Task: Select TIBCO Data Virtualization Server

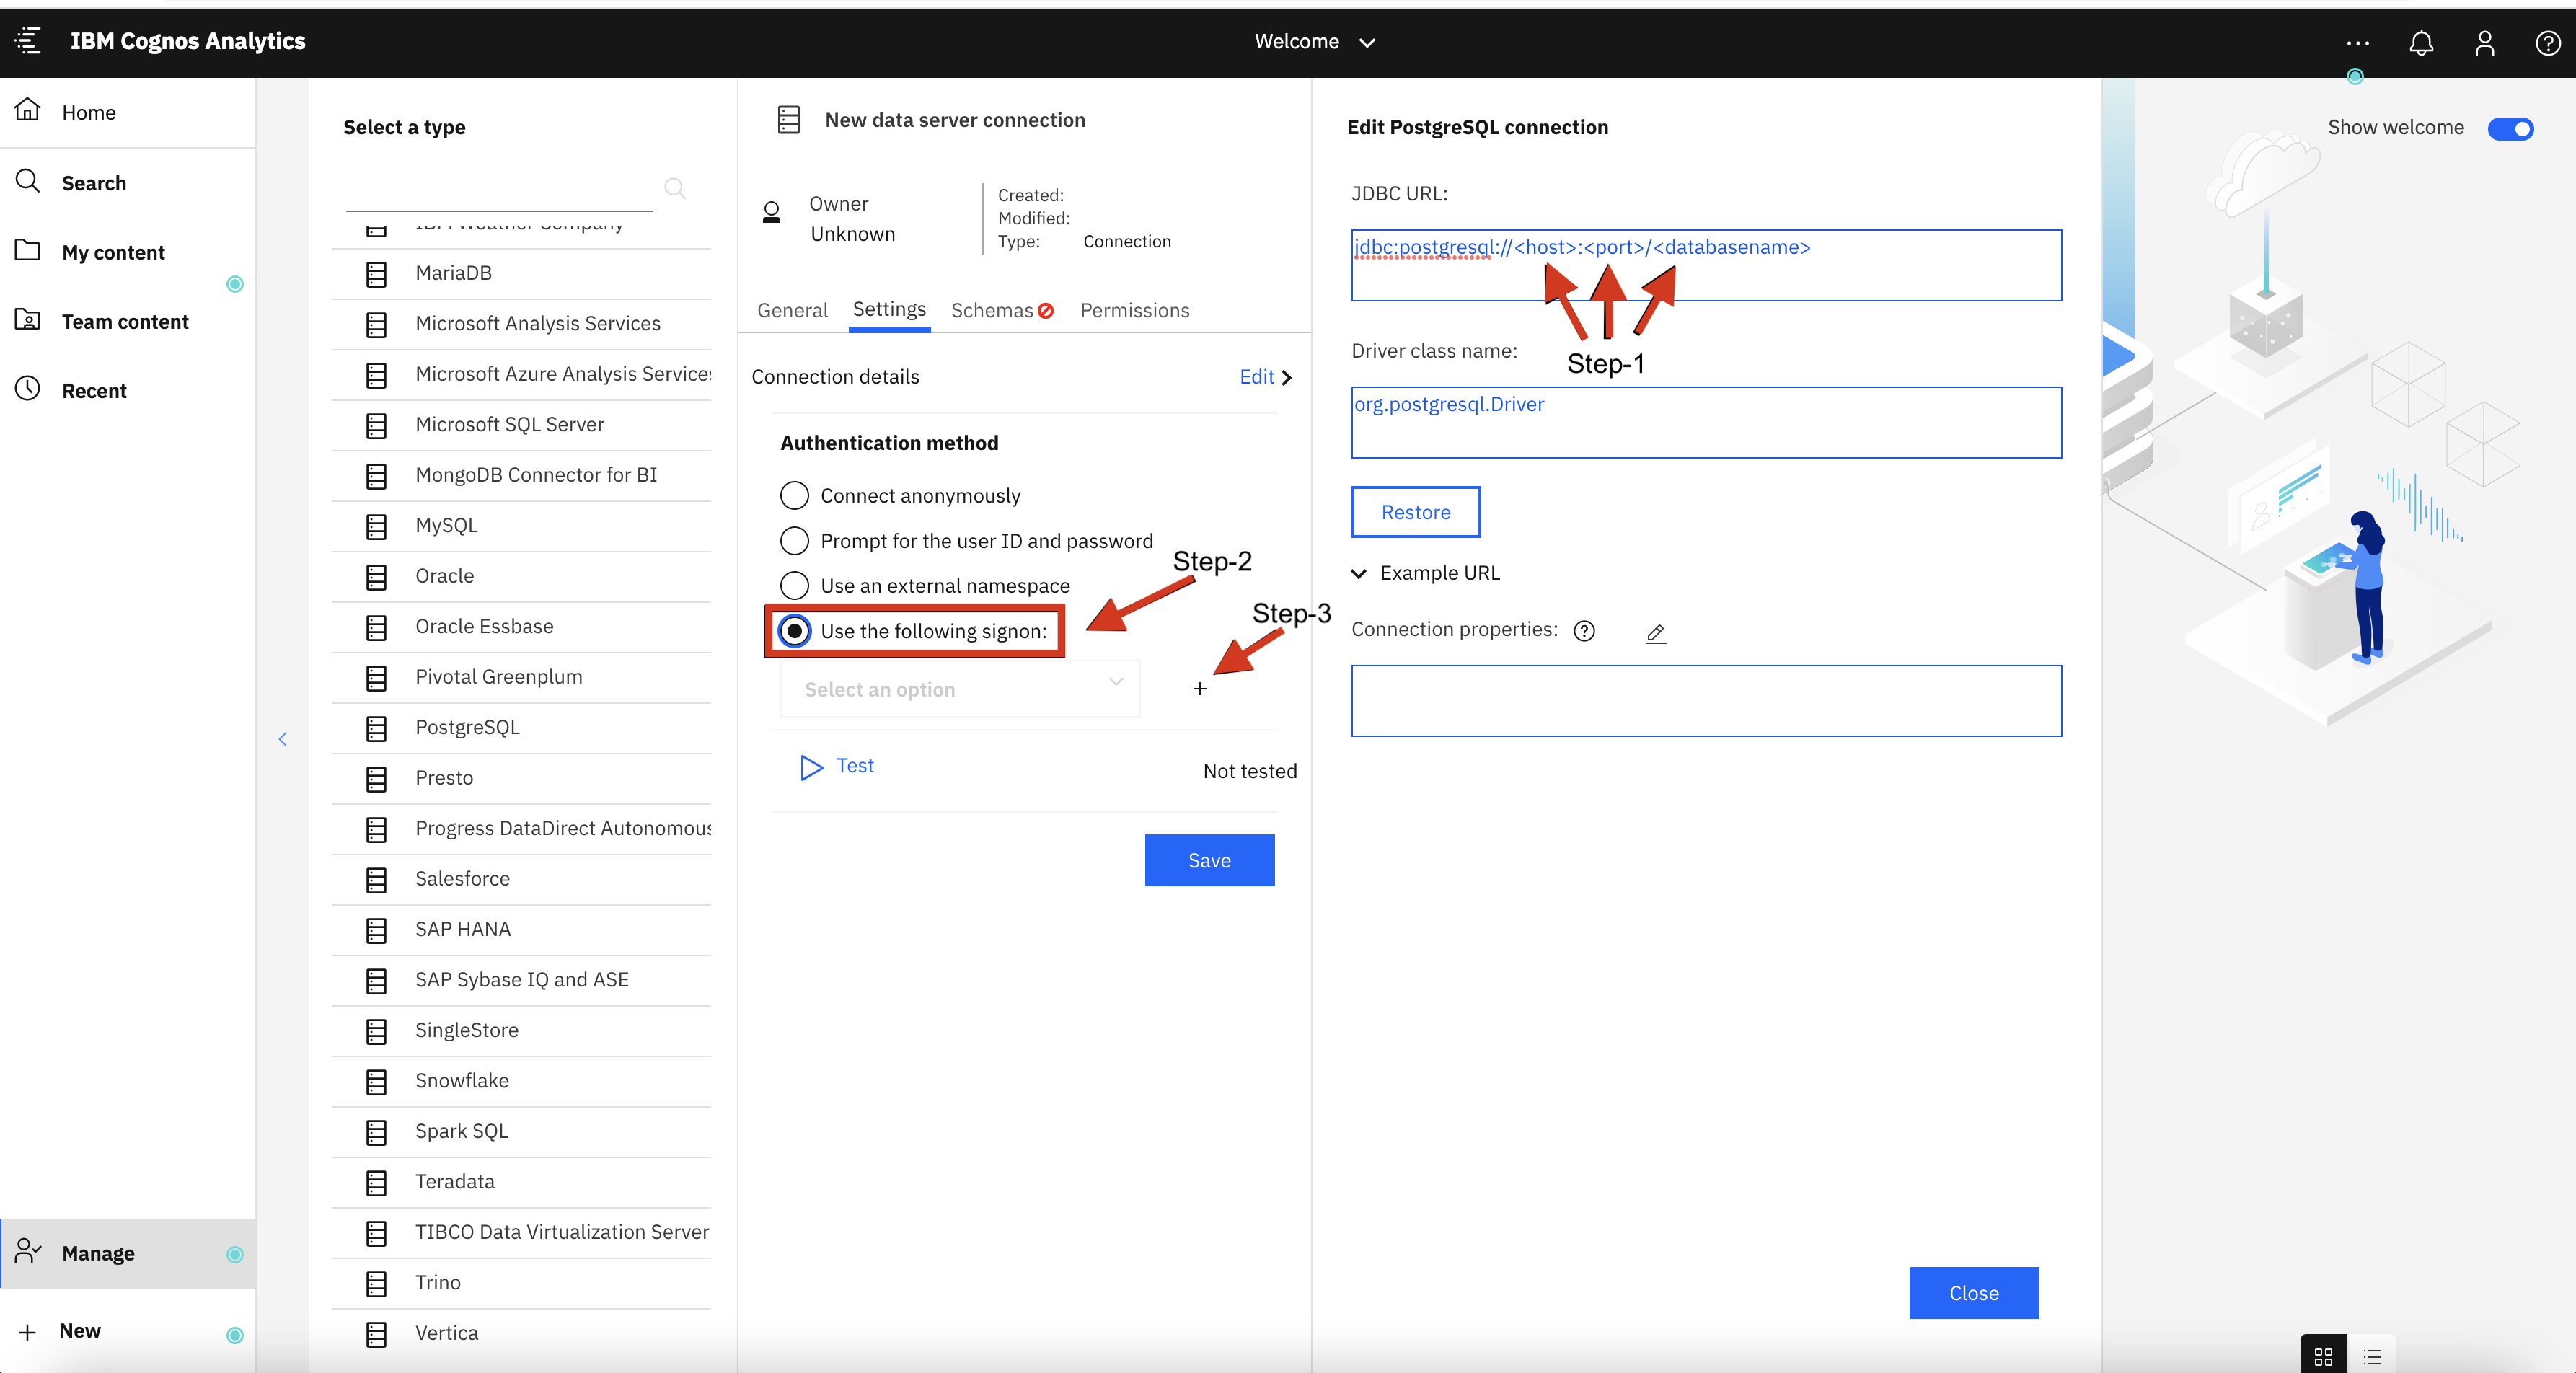Action: [x=521, y=1233]
